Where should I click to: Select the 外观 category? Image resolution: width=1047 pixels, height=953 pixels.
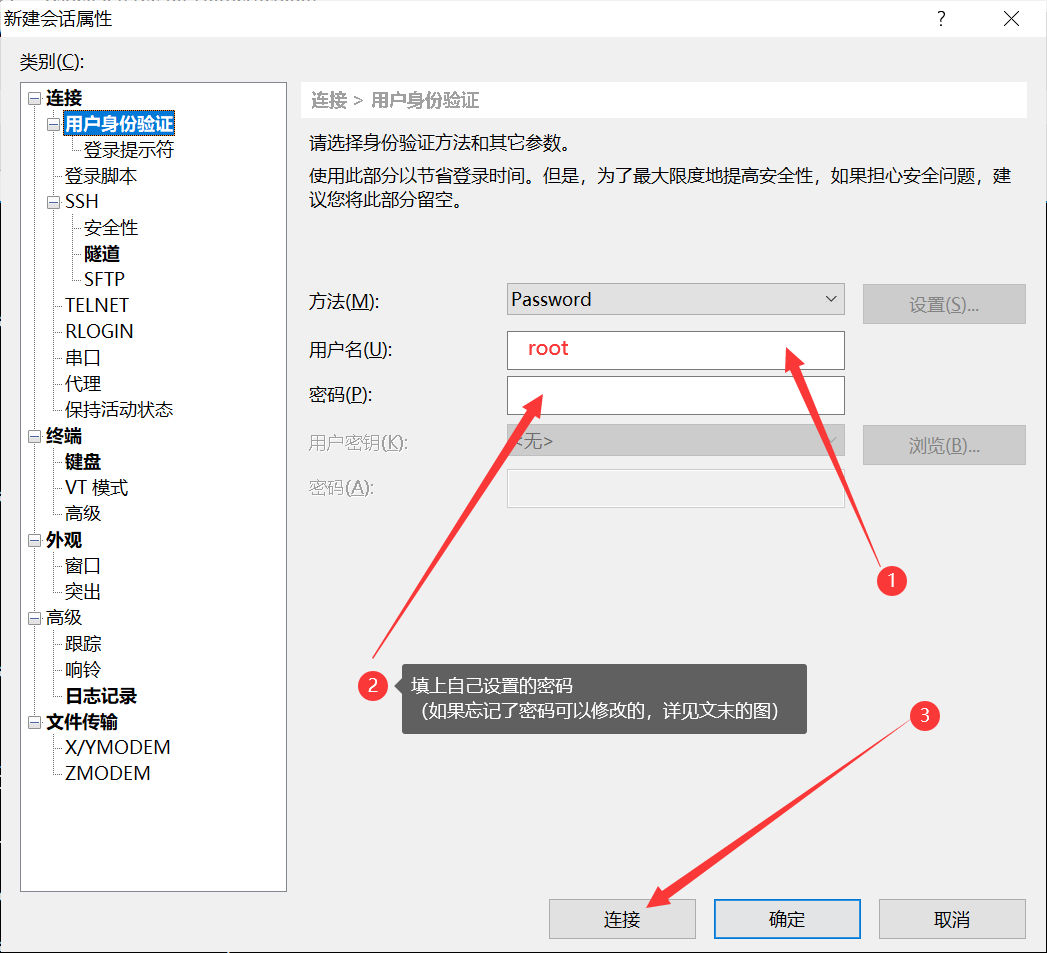pyautogui.click(x=63, y=540)
